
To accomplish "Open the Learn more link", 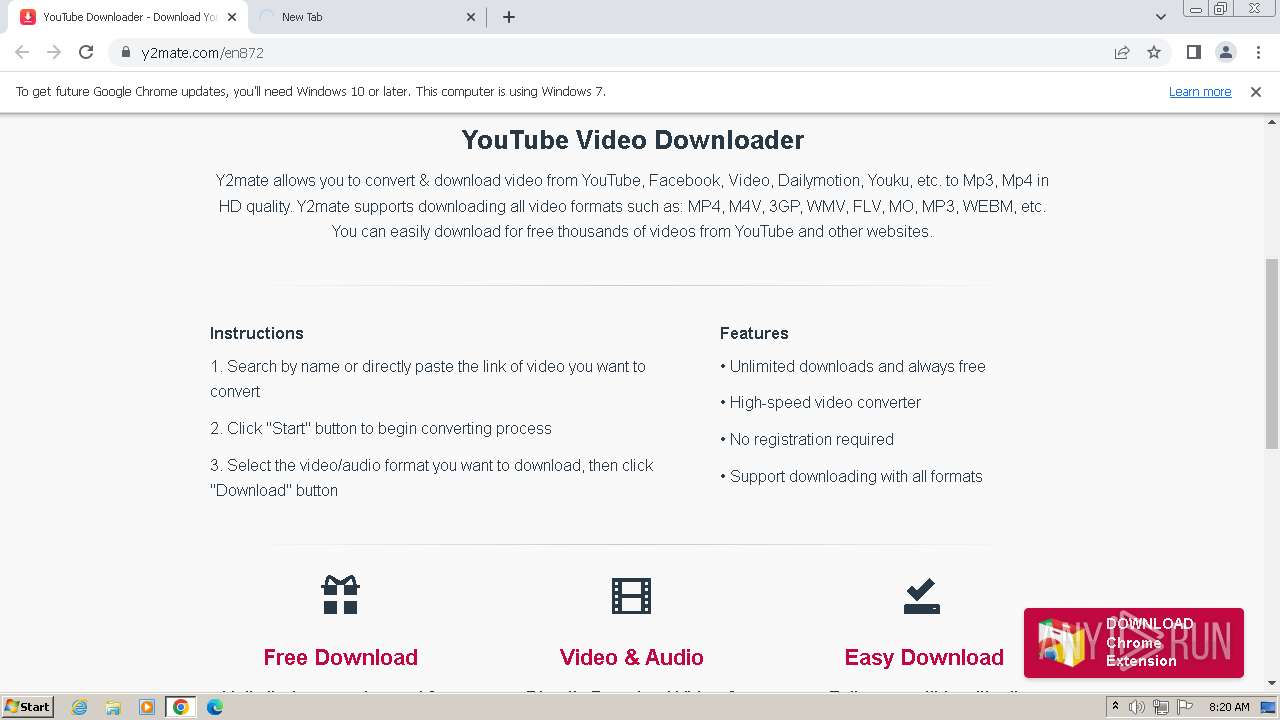I will 1200,91.
